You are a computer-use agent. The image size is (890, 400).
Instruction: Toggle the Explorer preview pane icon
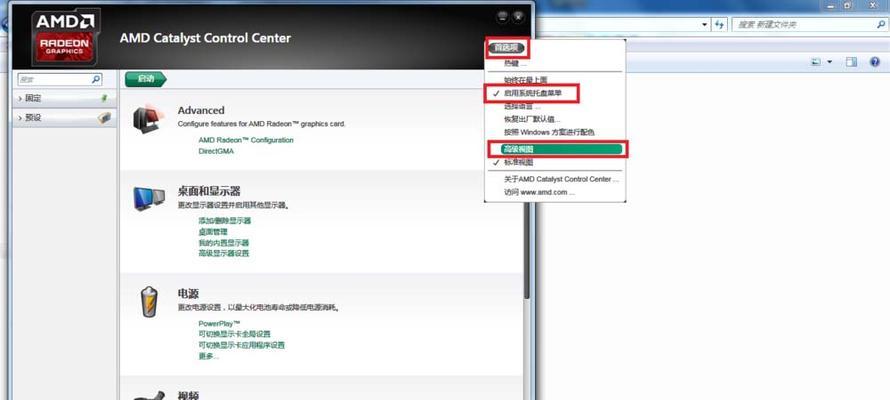(x=851, y=62)
